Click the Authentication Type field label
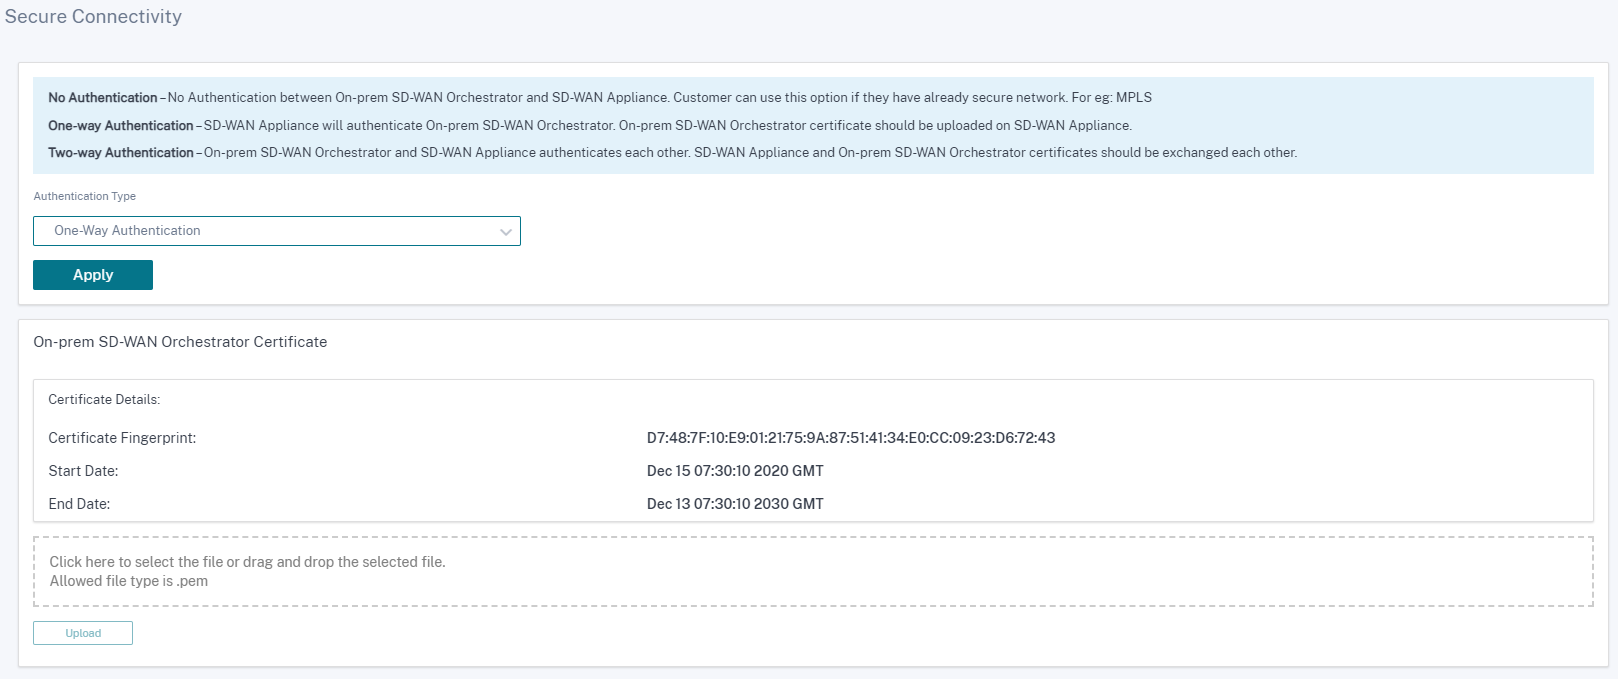The width and height of the screenshot is (1618, 679). (85, 196)
